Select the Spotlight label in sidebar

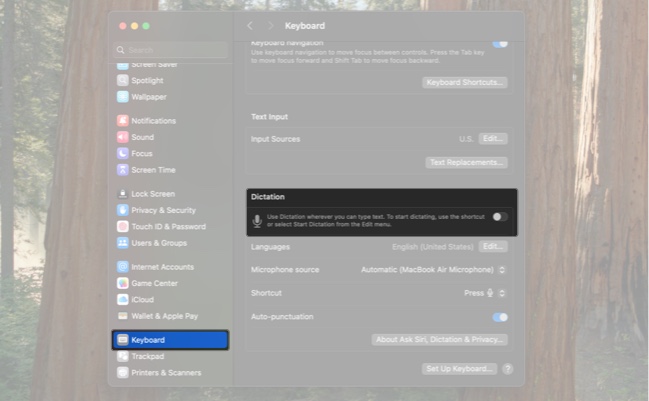pos(147,81)
